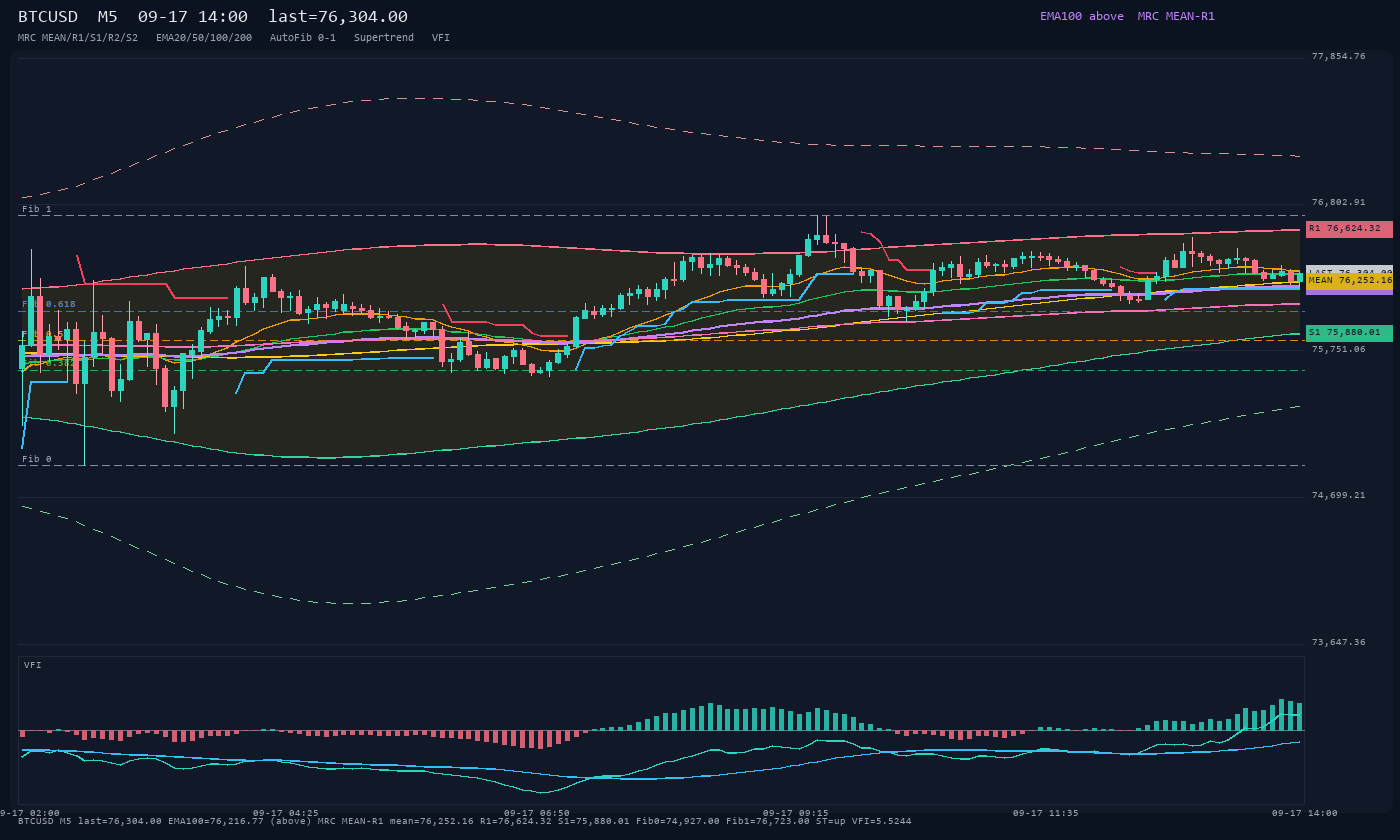Click the 74,699.21 price axis label
The width and height of the screenshot is (1400, 840).
point(1338,496)
